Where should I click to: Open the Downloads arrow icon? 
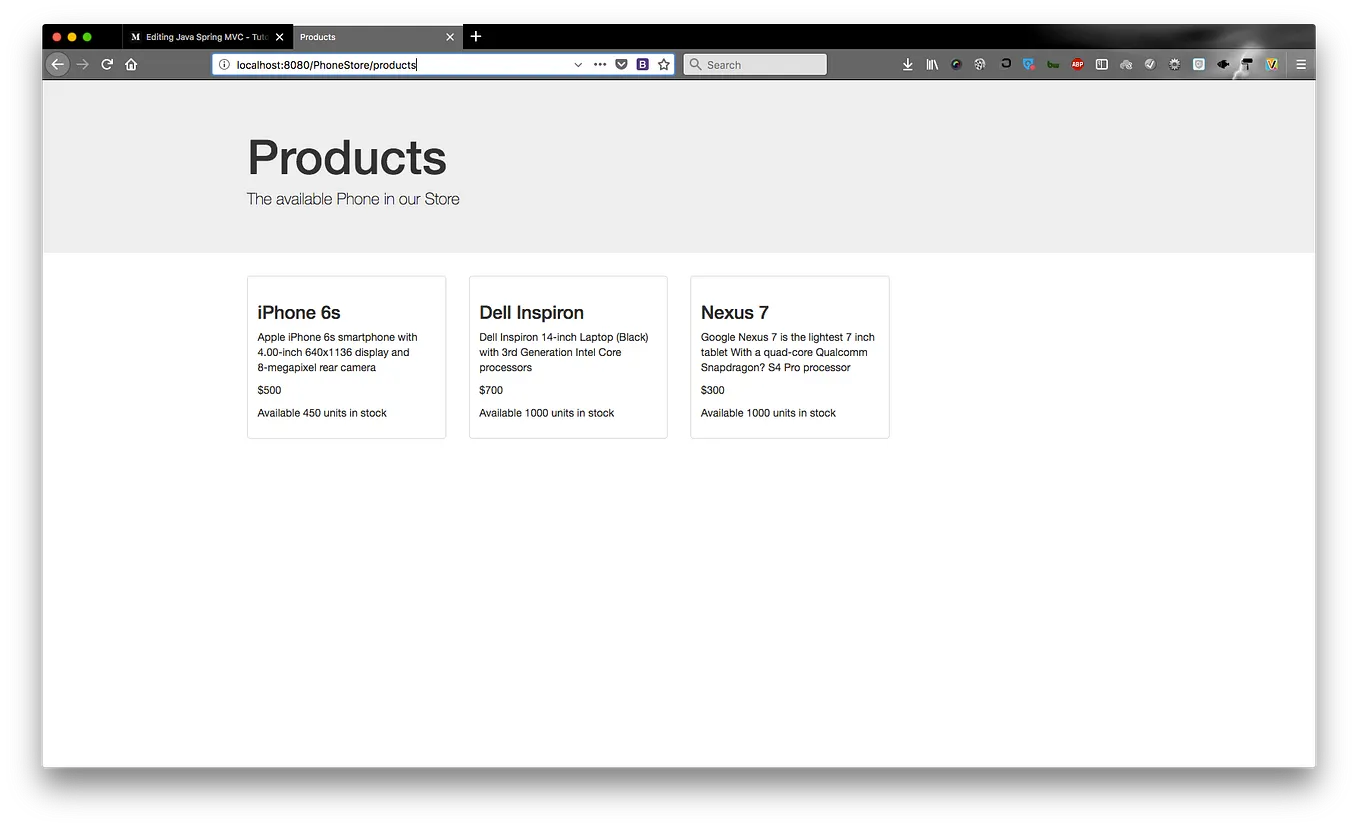pyautogui.click(x=908, y=64)
